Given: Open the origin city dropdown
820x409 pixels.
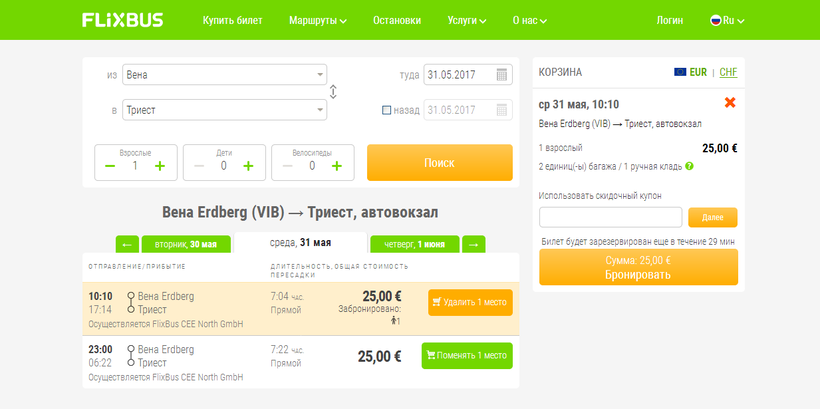Looking at the screenshot, I should (x=224, y=75).
